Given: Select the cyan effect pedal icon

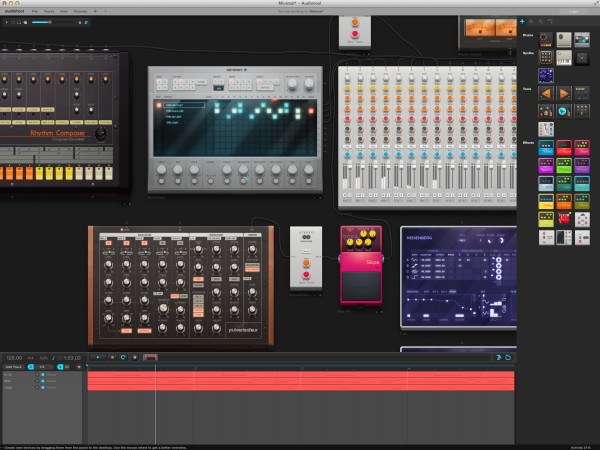Looking at the screenshot, I should pos(582,184).
